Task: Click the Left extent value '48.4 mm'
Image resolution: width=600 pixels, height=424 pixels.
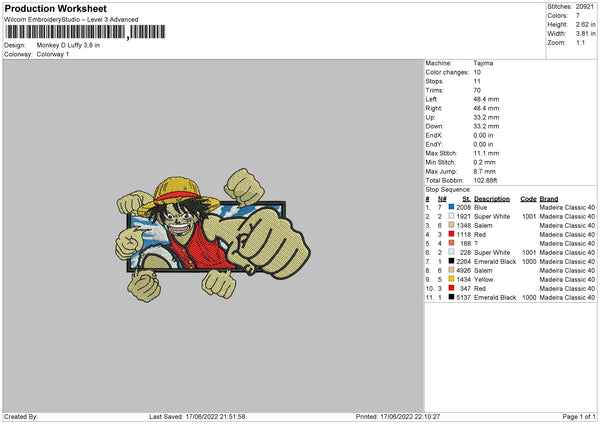Action: [x=486, y=99]
